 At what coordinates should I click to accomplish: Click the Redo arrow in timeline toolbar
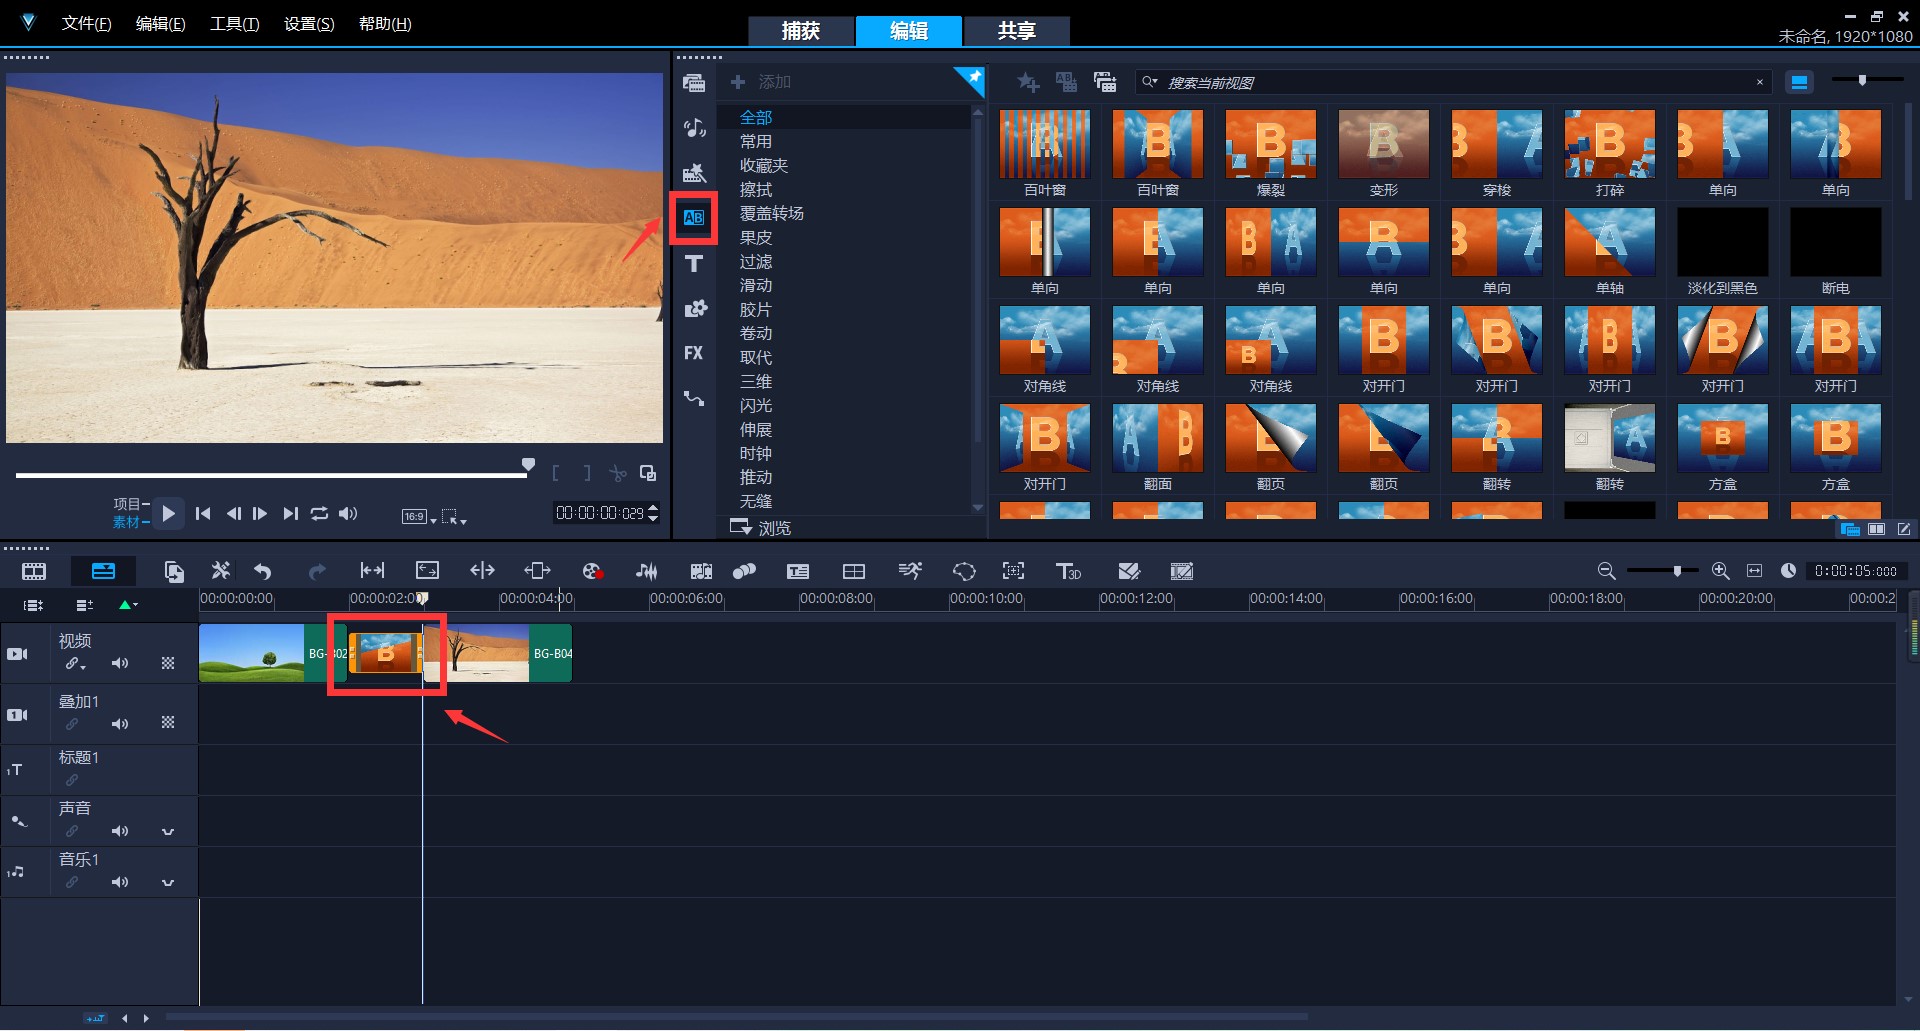tap(317, 571)
